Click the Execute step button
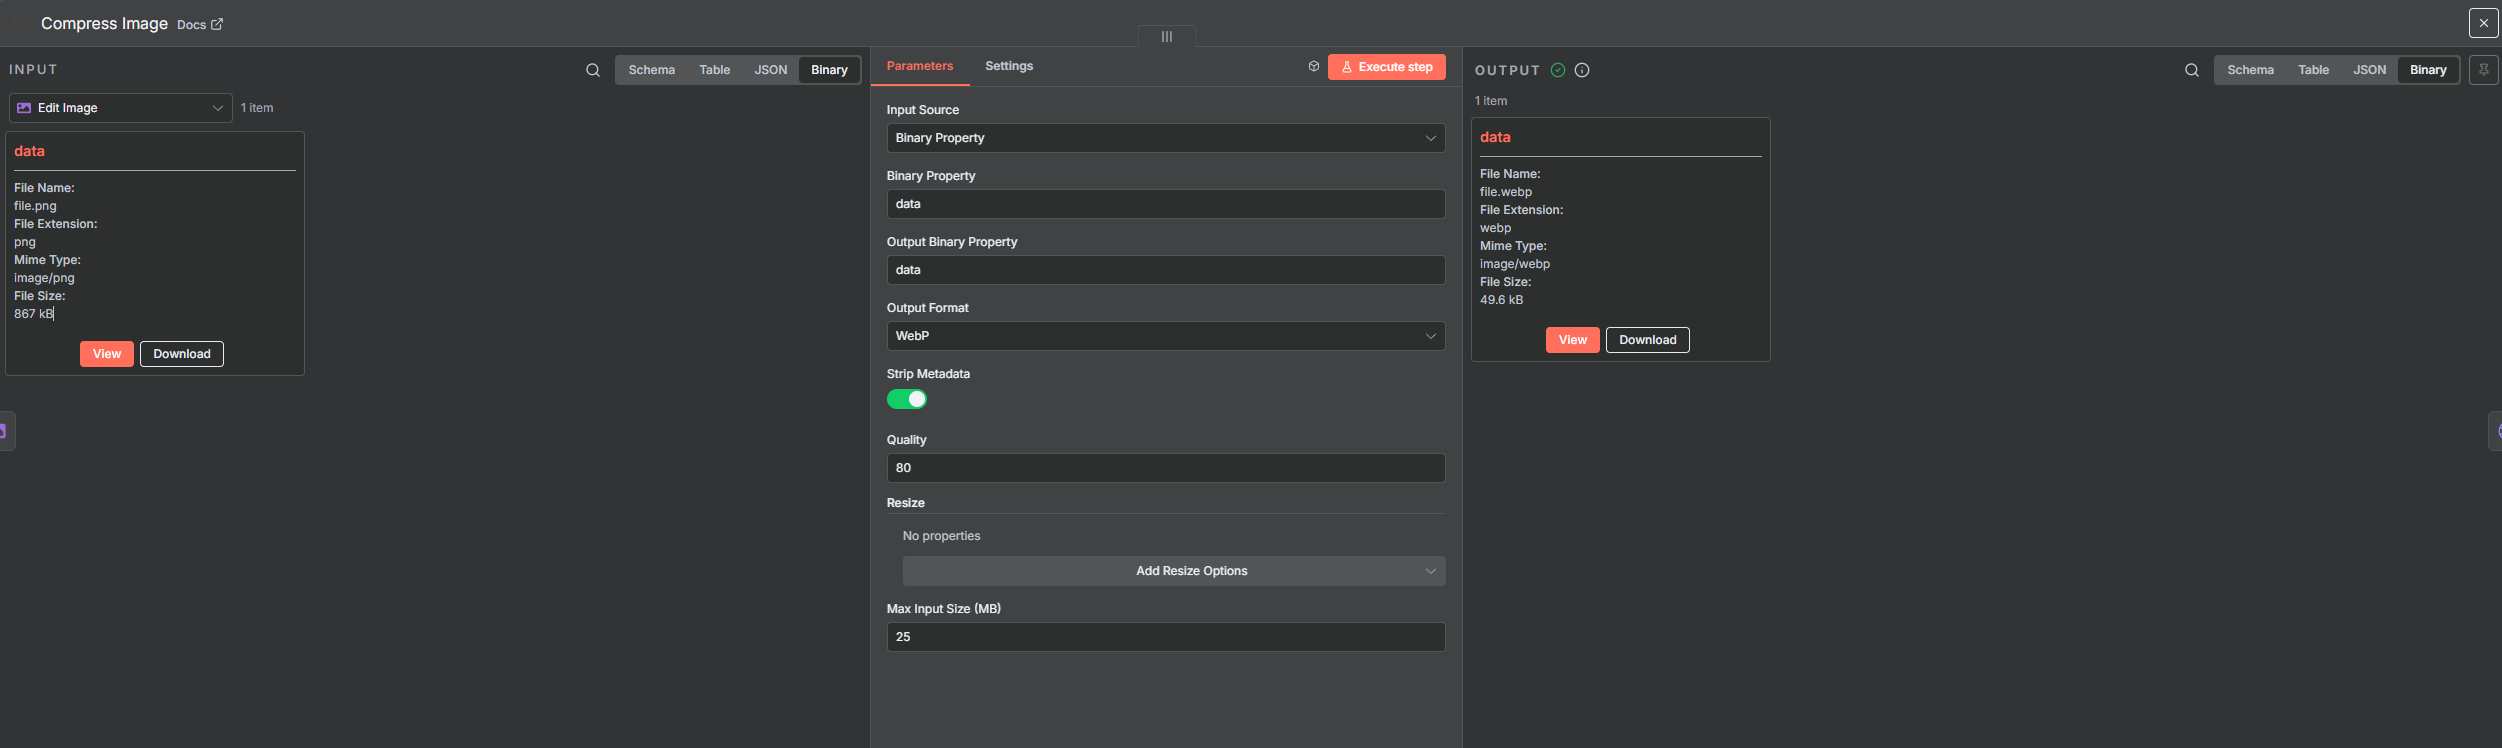Image resolution: width=2502 pixels, height=748 pixels. (1387, 67)
